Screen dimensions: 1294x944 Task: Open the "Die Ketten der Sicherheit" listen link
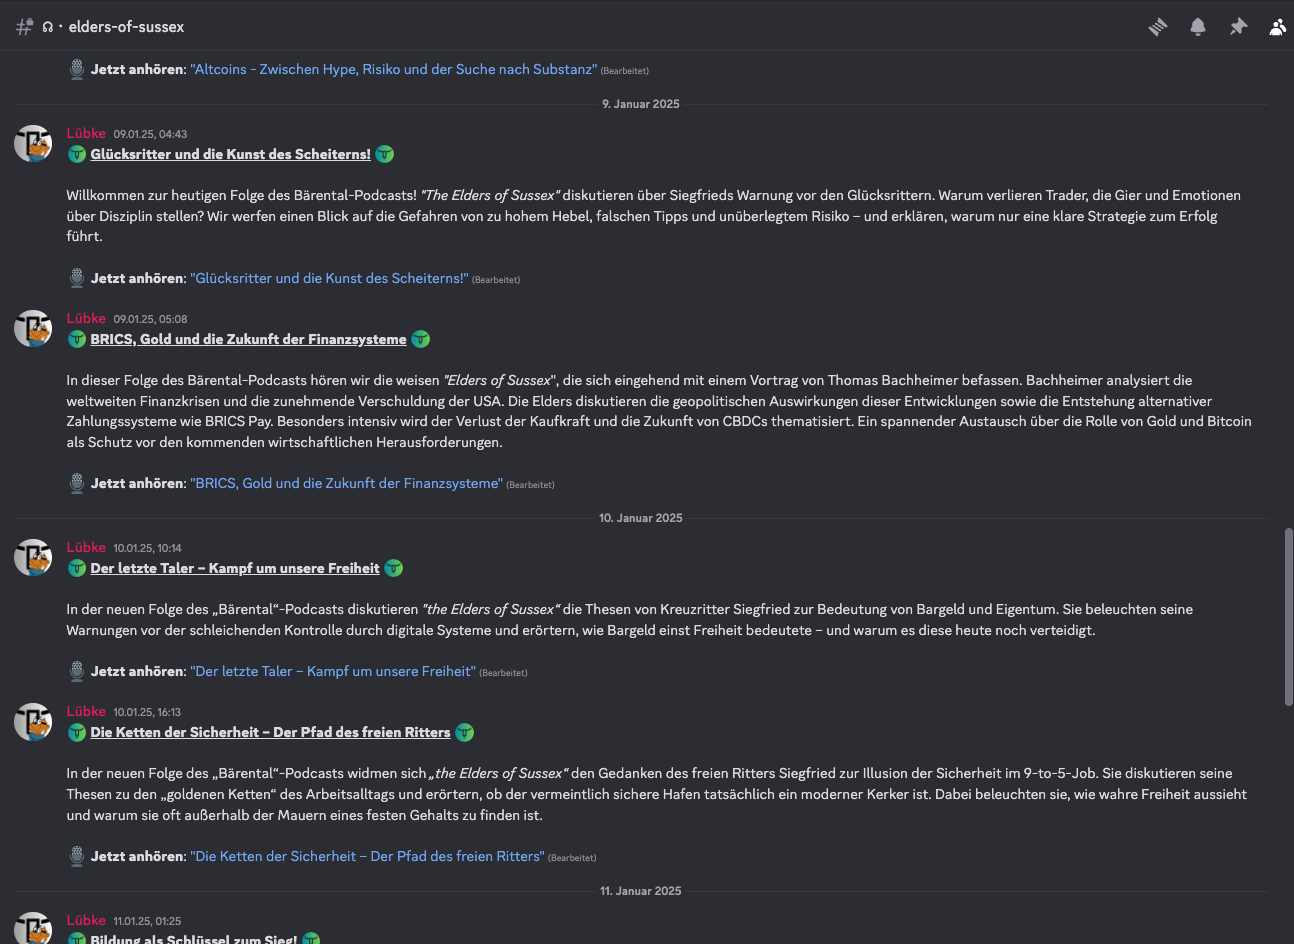367,856
